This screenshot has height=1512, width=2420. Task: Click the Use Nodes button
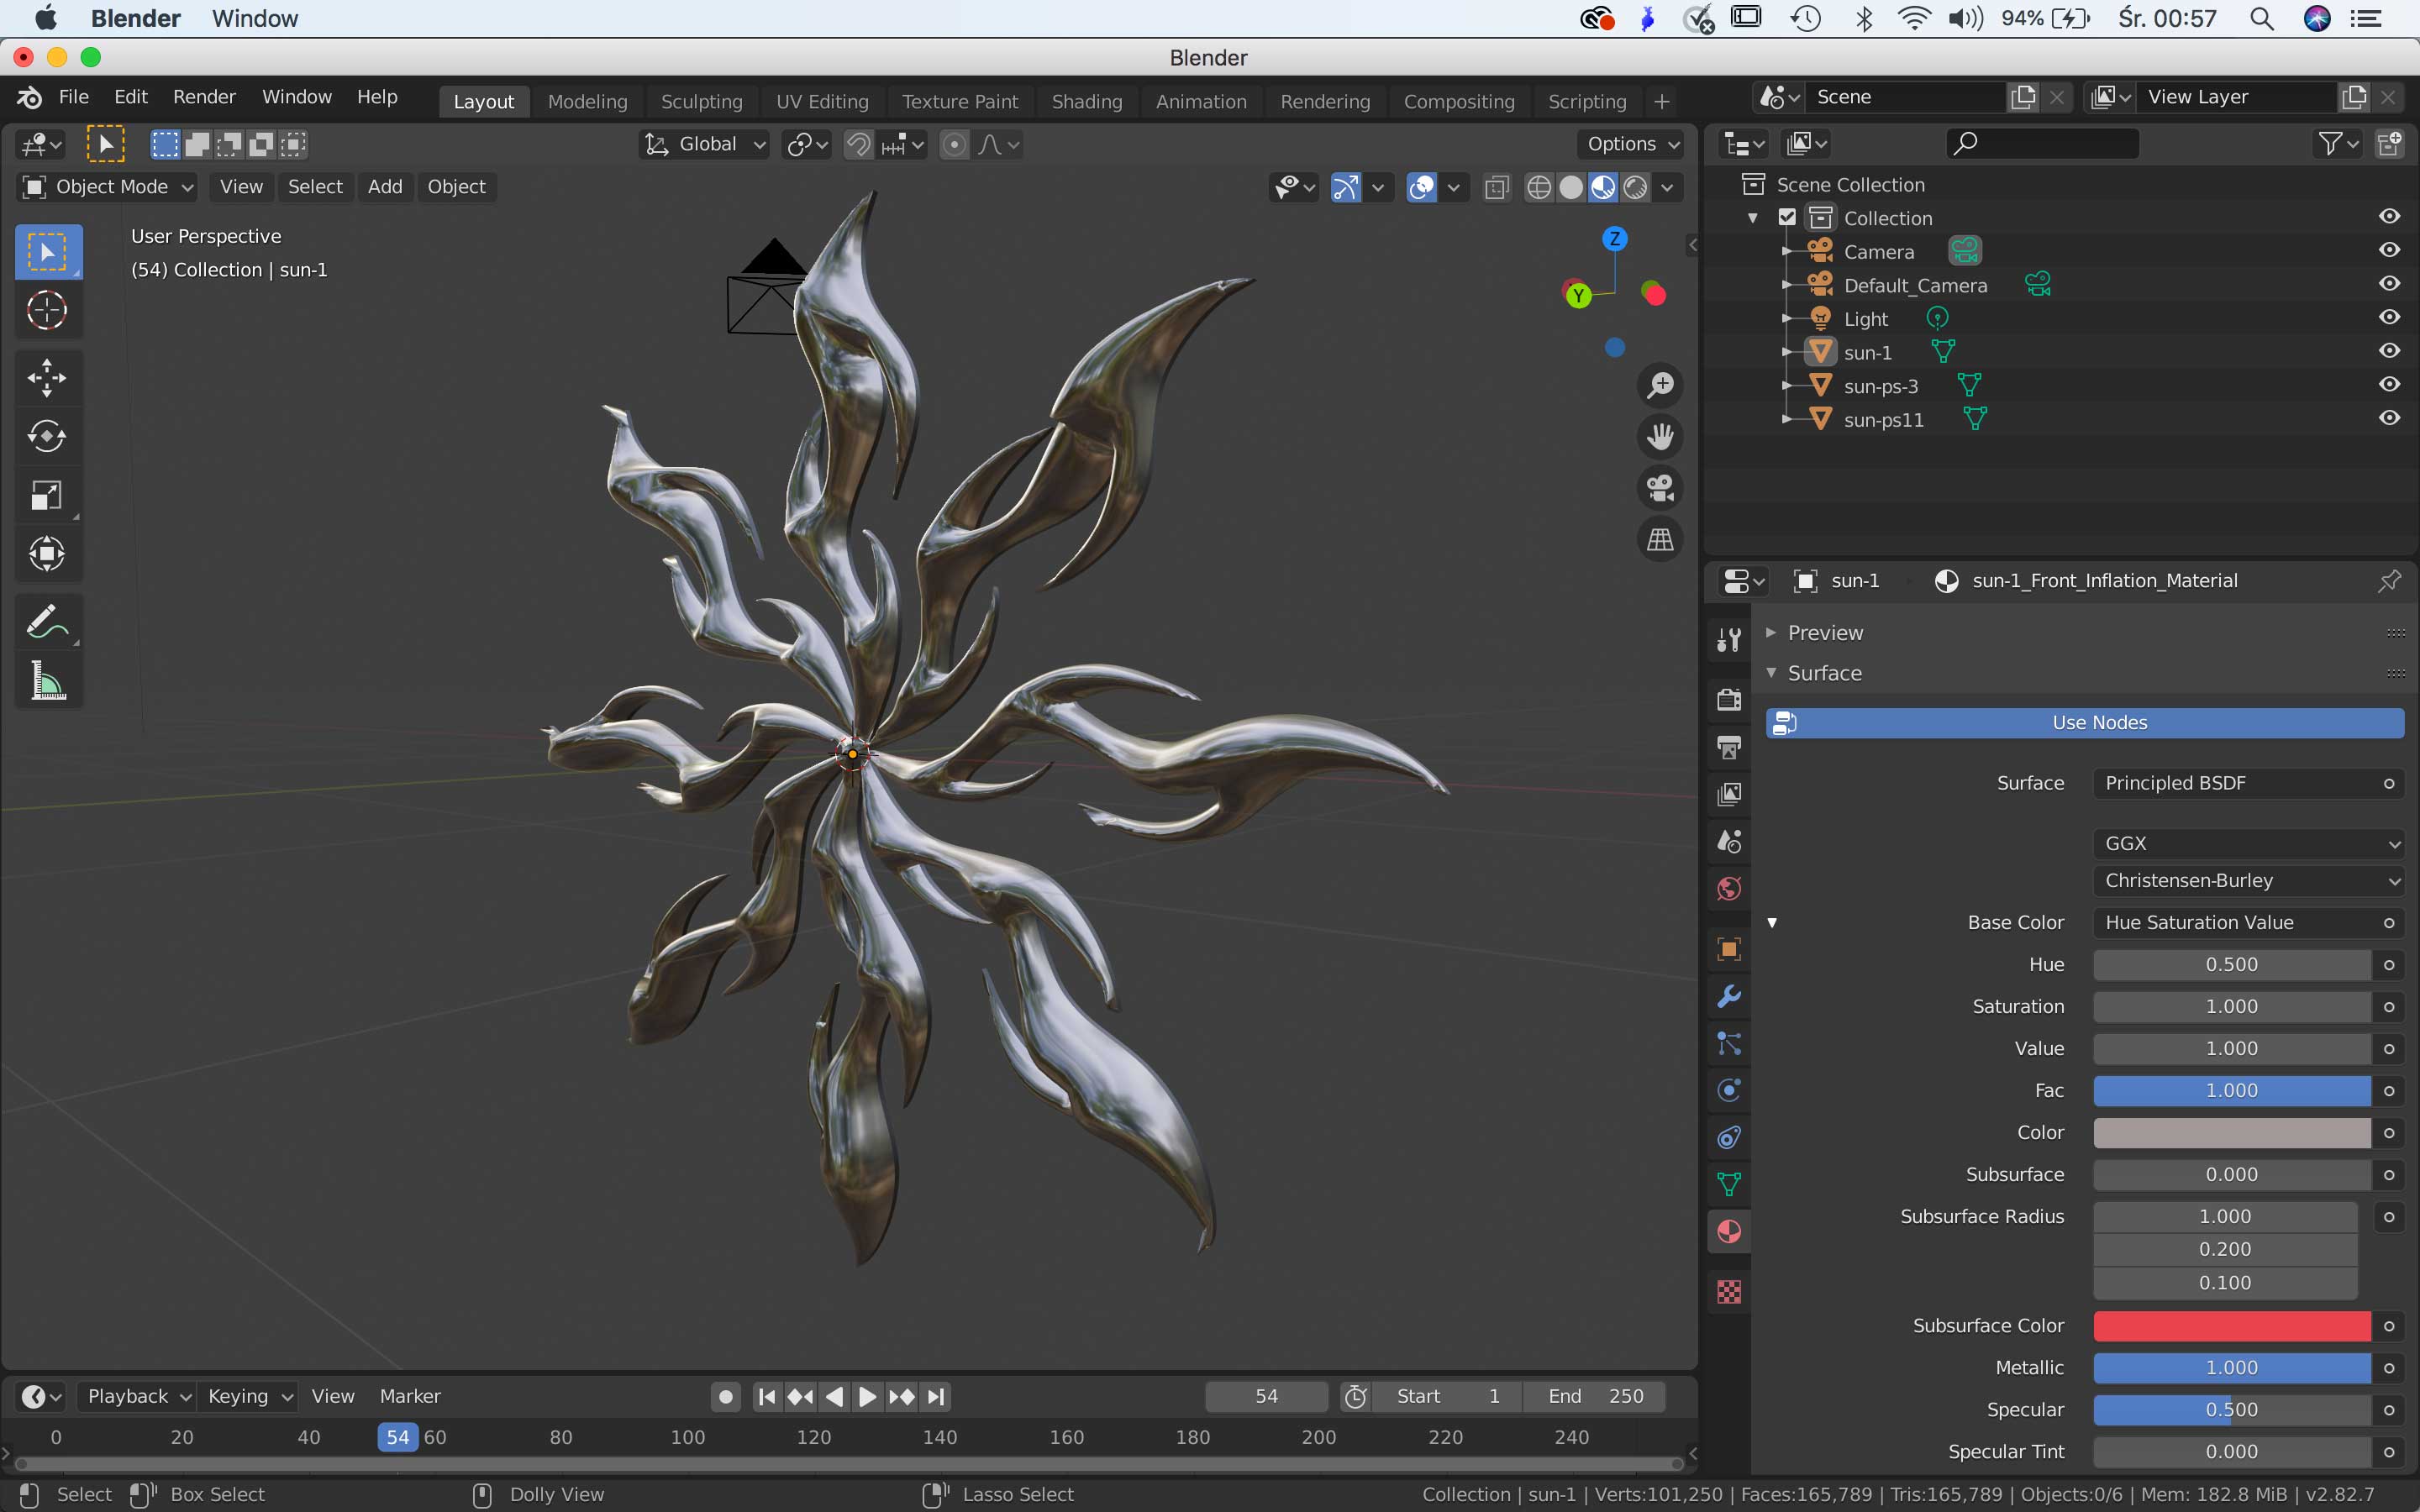click(x=2085, y=723)
